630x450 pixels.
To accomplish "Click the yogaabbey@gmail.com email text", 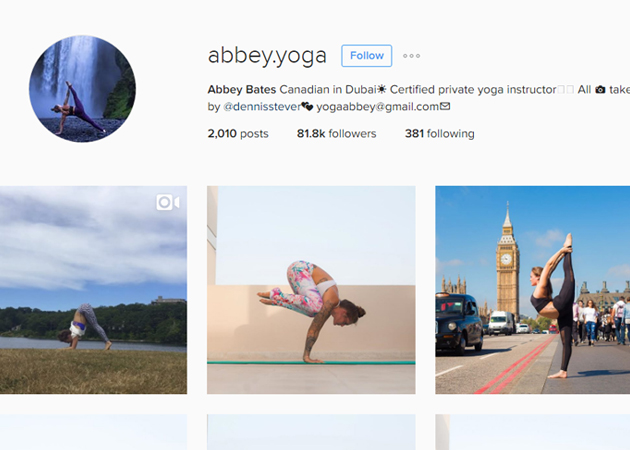I will coord(378,107).
